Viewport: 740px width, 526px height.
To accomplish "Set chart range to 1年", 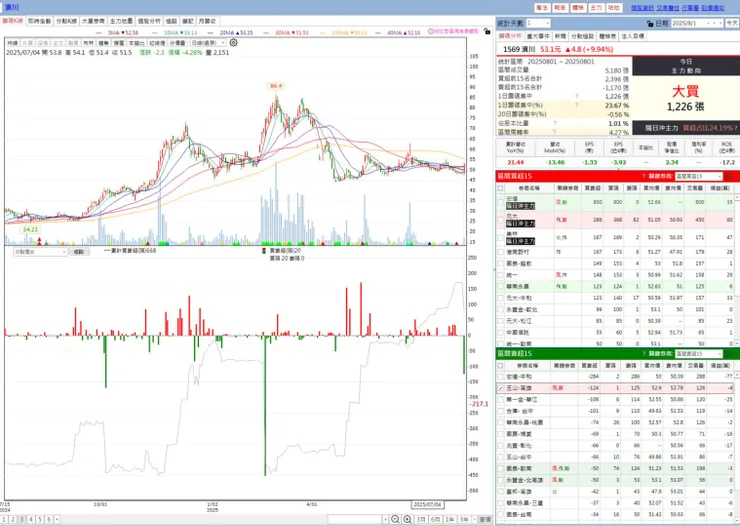I will point(449,519).
